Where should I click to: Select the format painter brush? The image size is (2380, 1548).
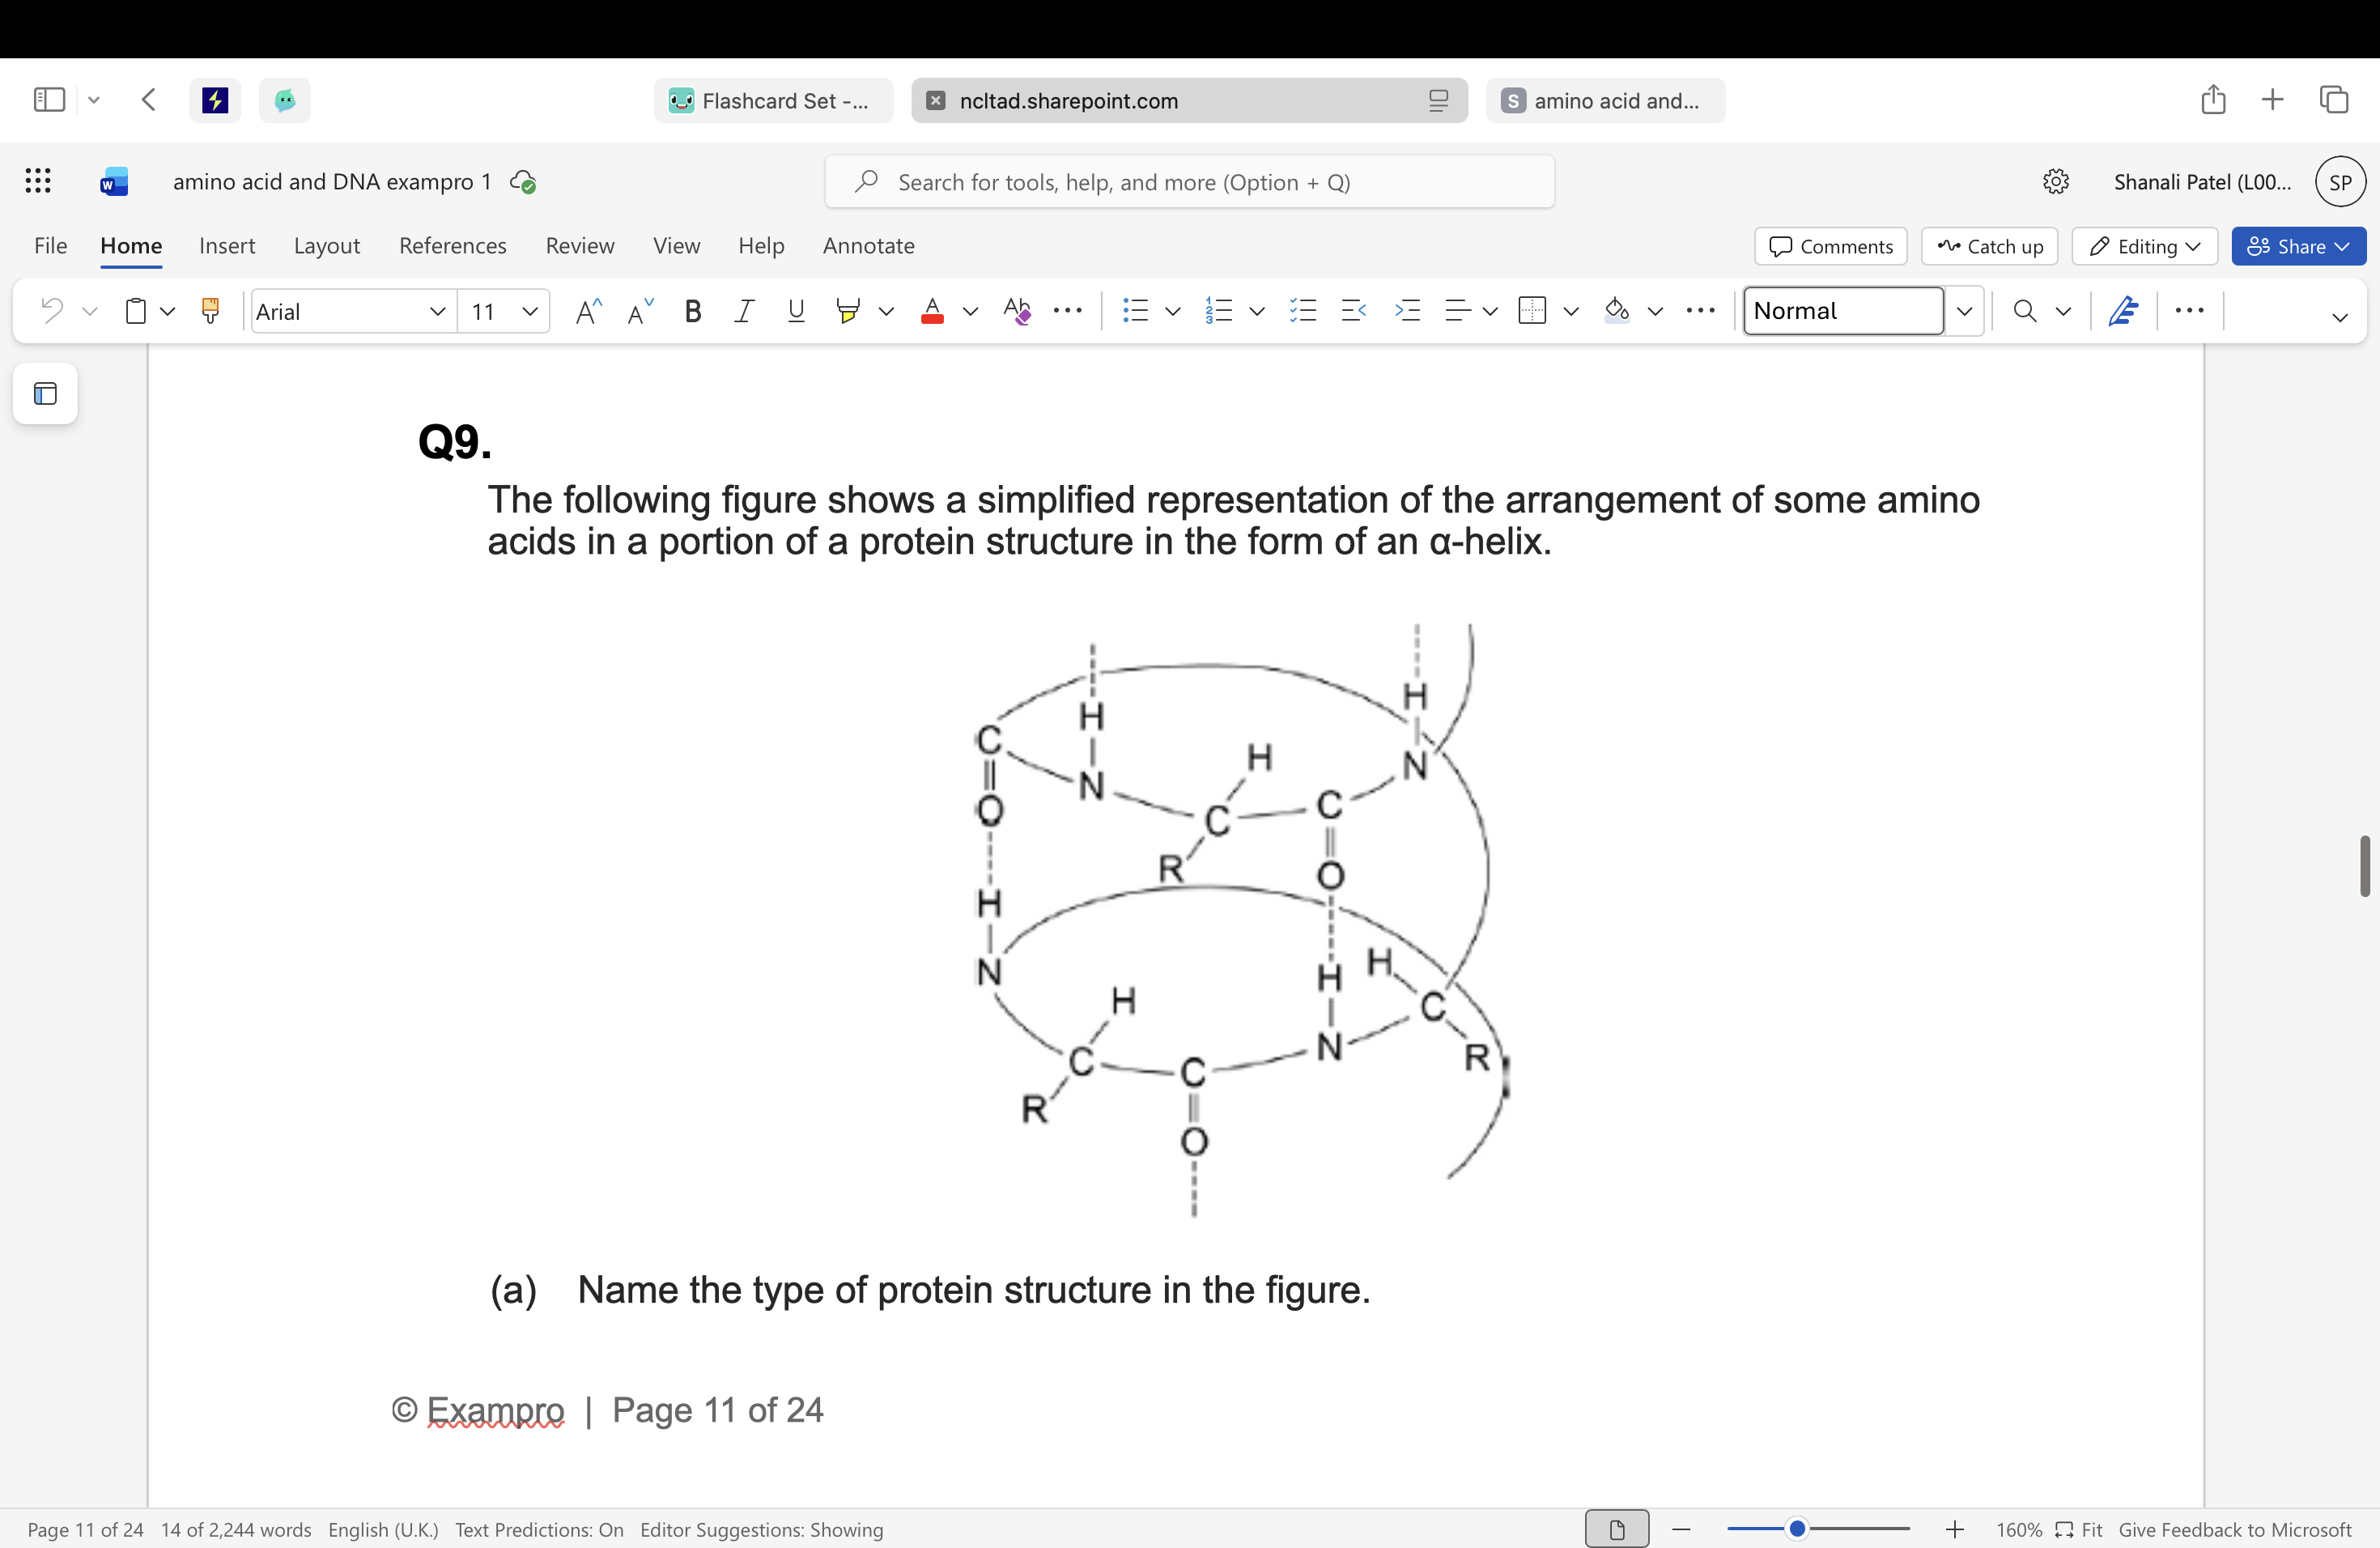tap(210, 311)
